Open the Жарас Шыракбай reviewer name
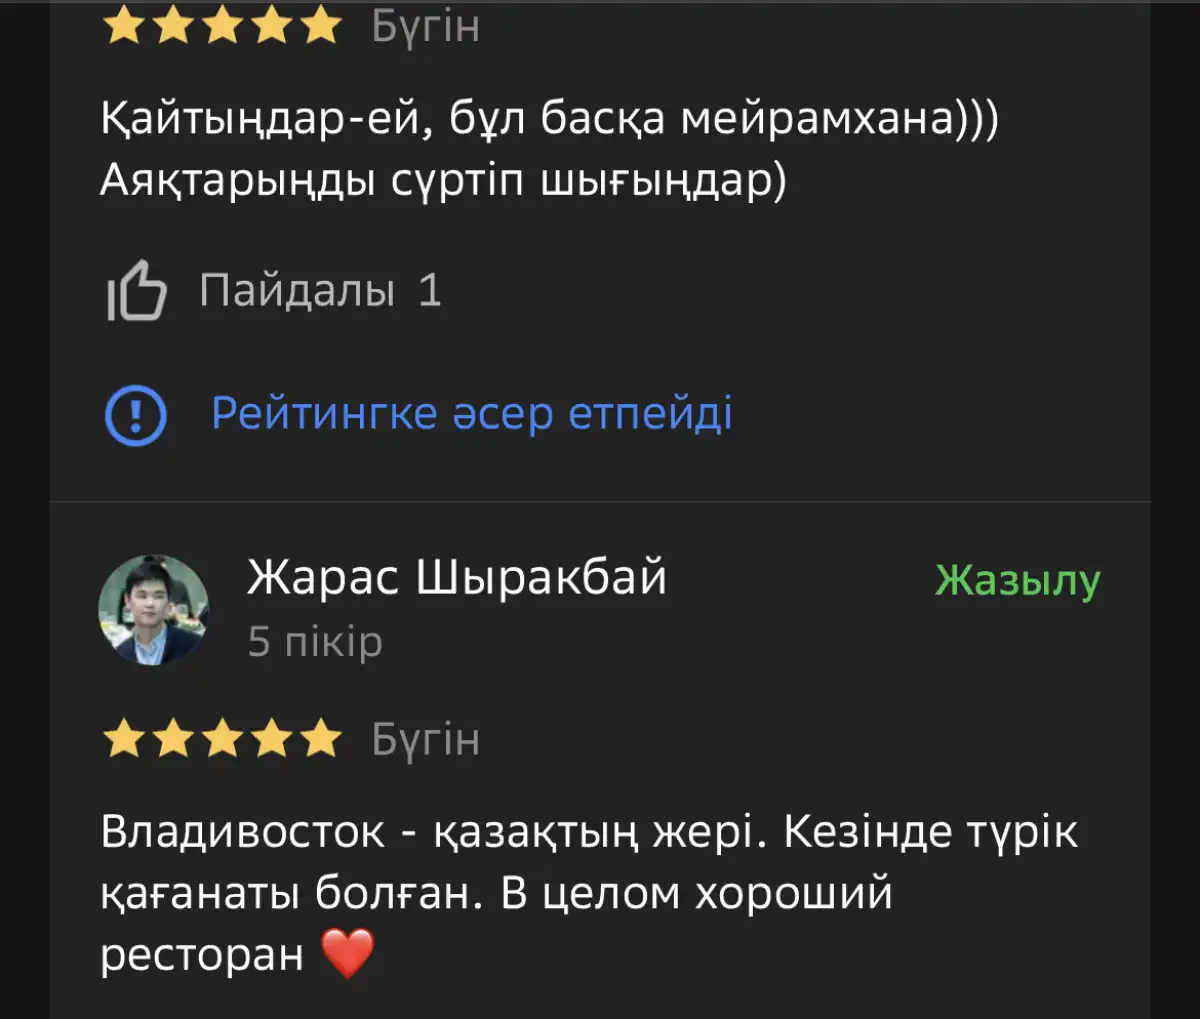Screen dimensions: 1200x1019 tap(456, 577)
